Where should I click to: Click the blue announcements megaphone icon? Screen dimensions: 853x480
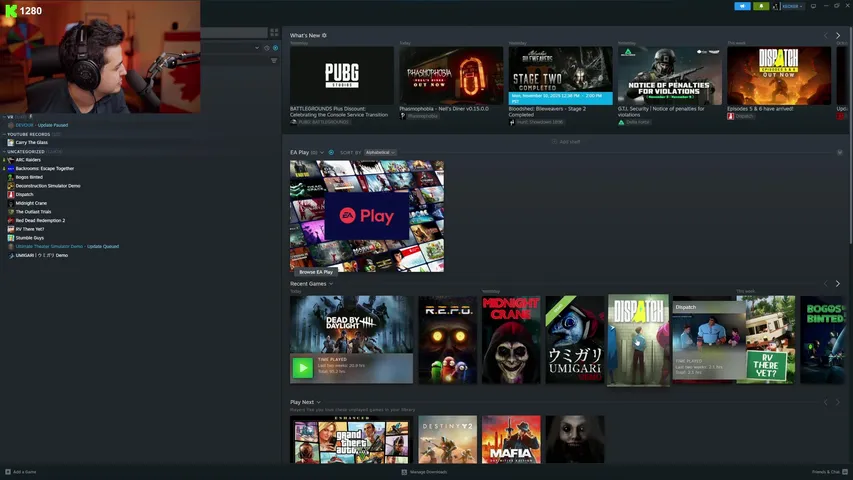pos(742,6)
